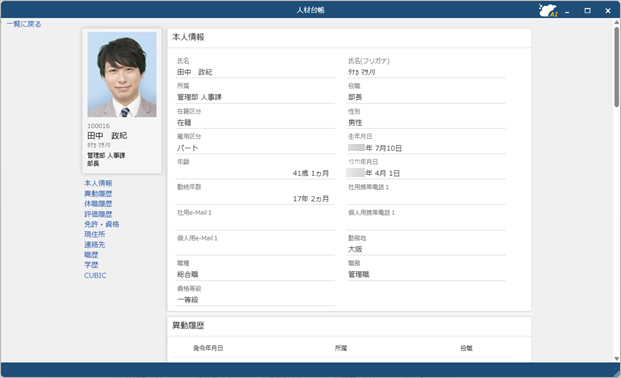Maximize the 人材台帳 window

tap(587, 11)
